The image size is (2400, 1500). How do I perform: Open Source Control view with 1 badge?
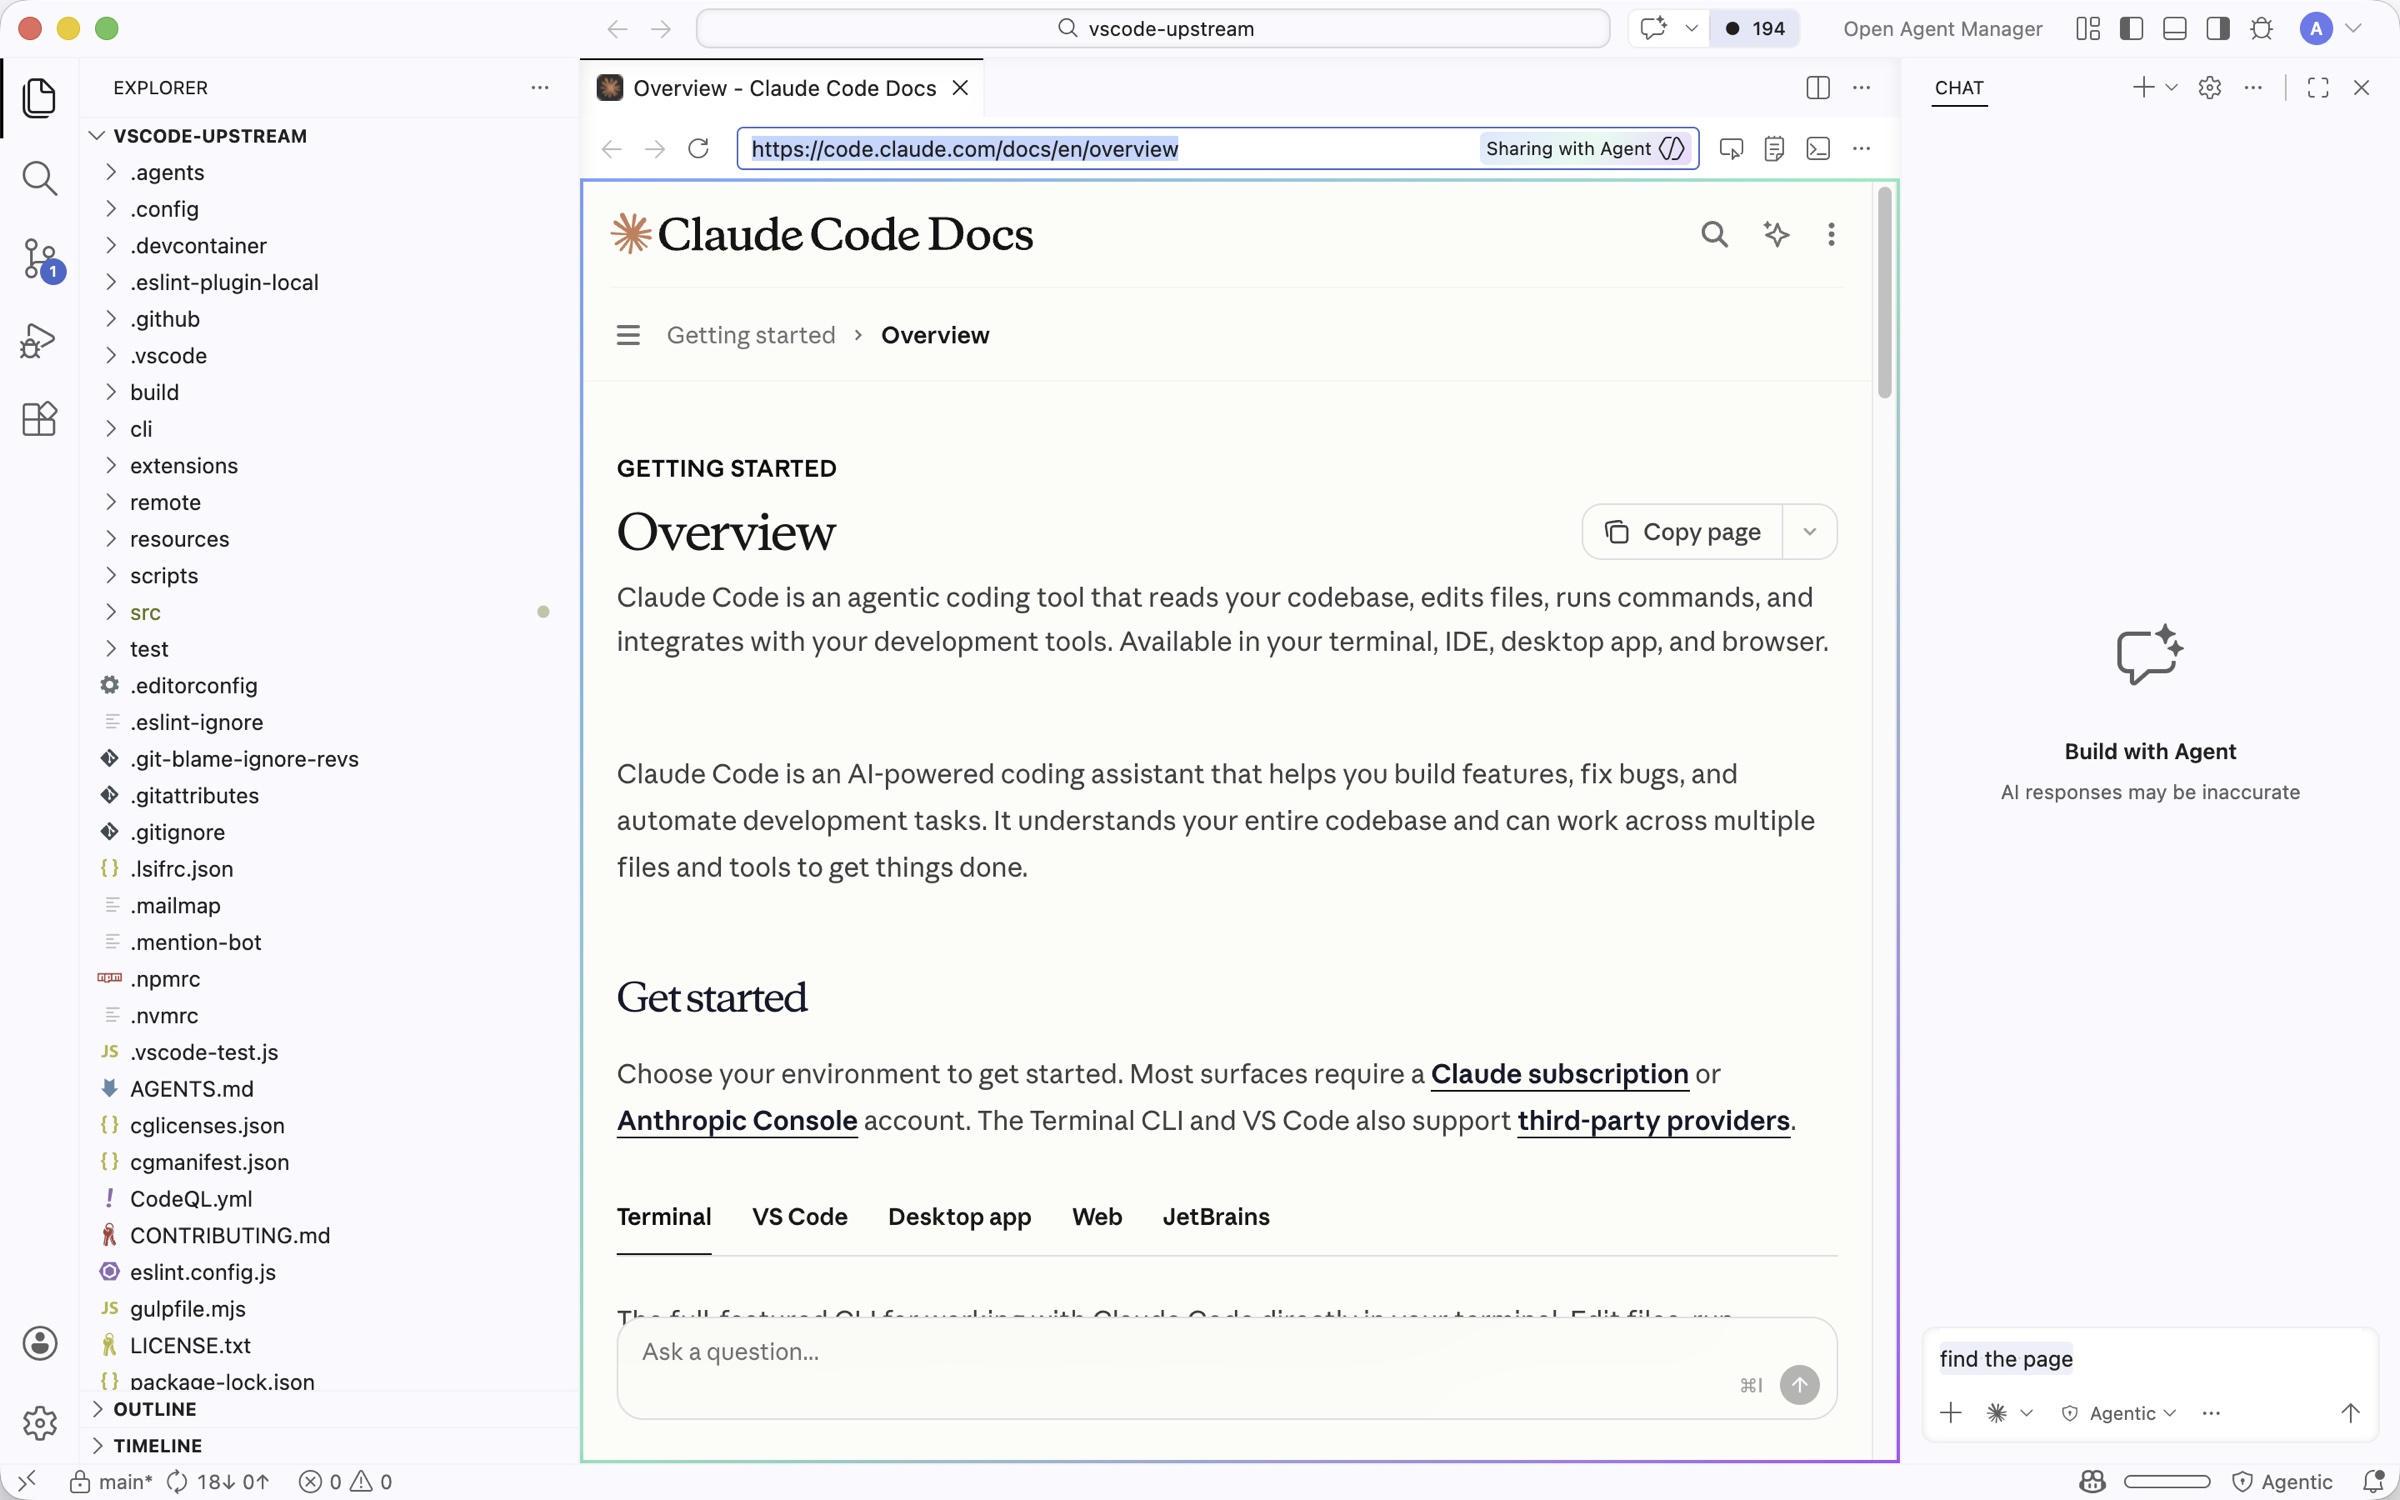(x=40, y=260)
